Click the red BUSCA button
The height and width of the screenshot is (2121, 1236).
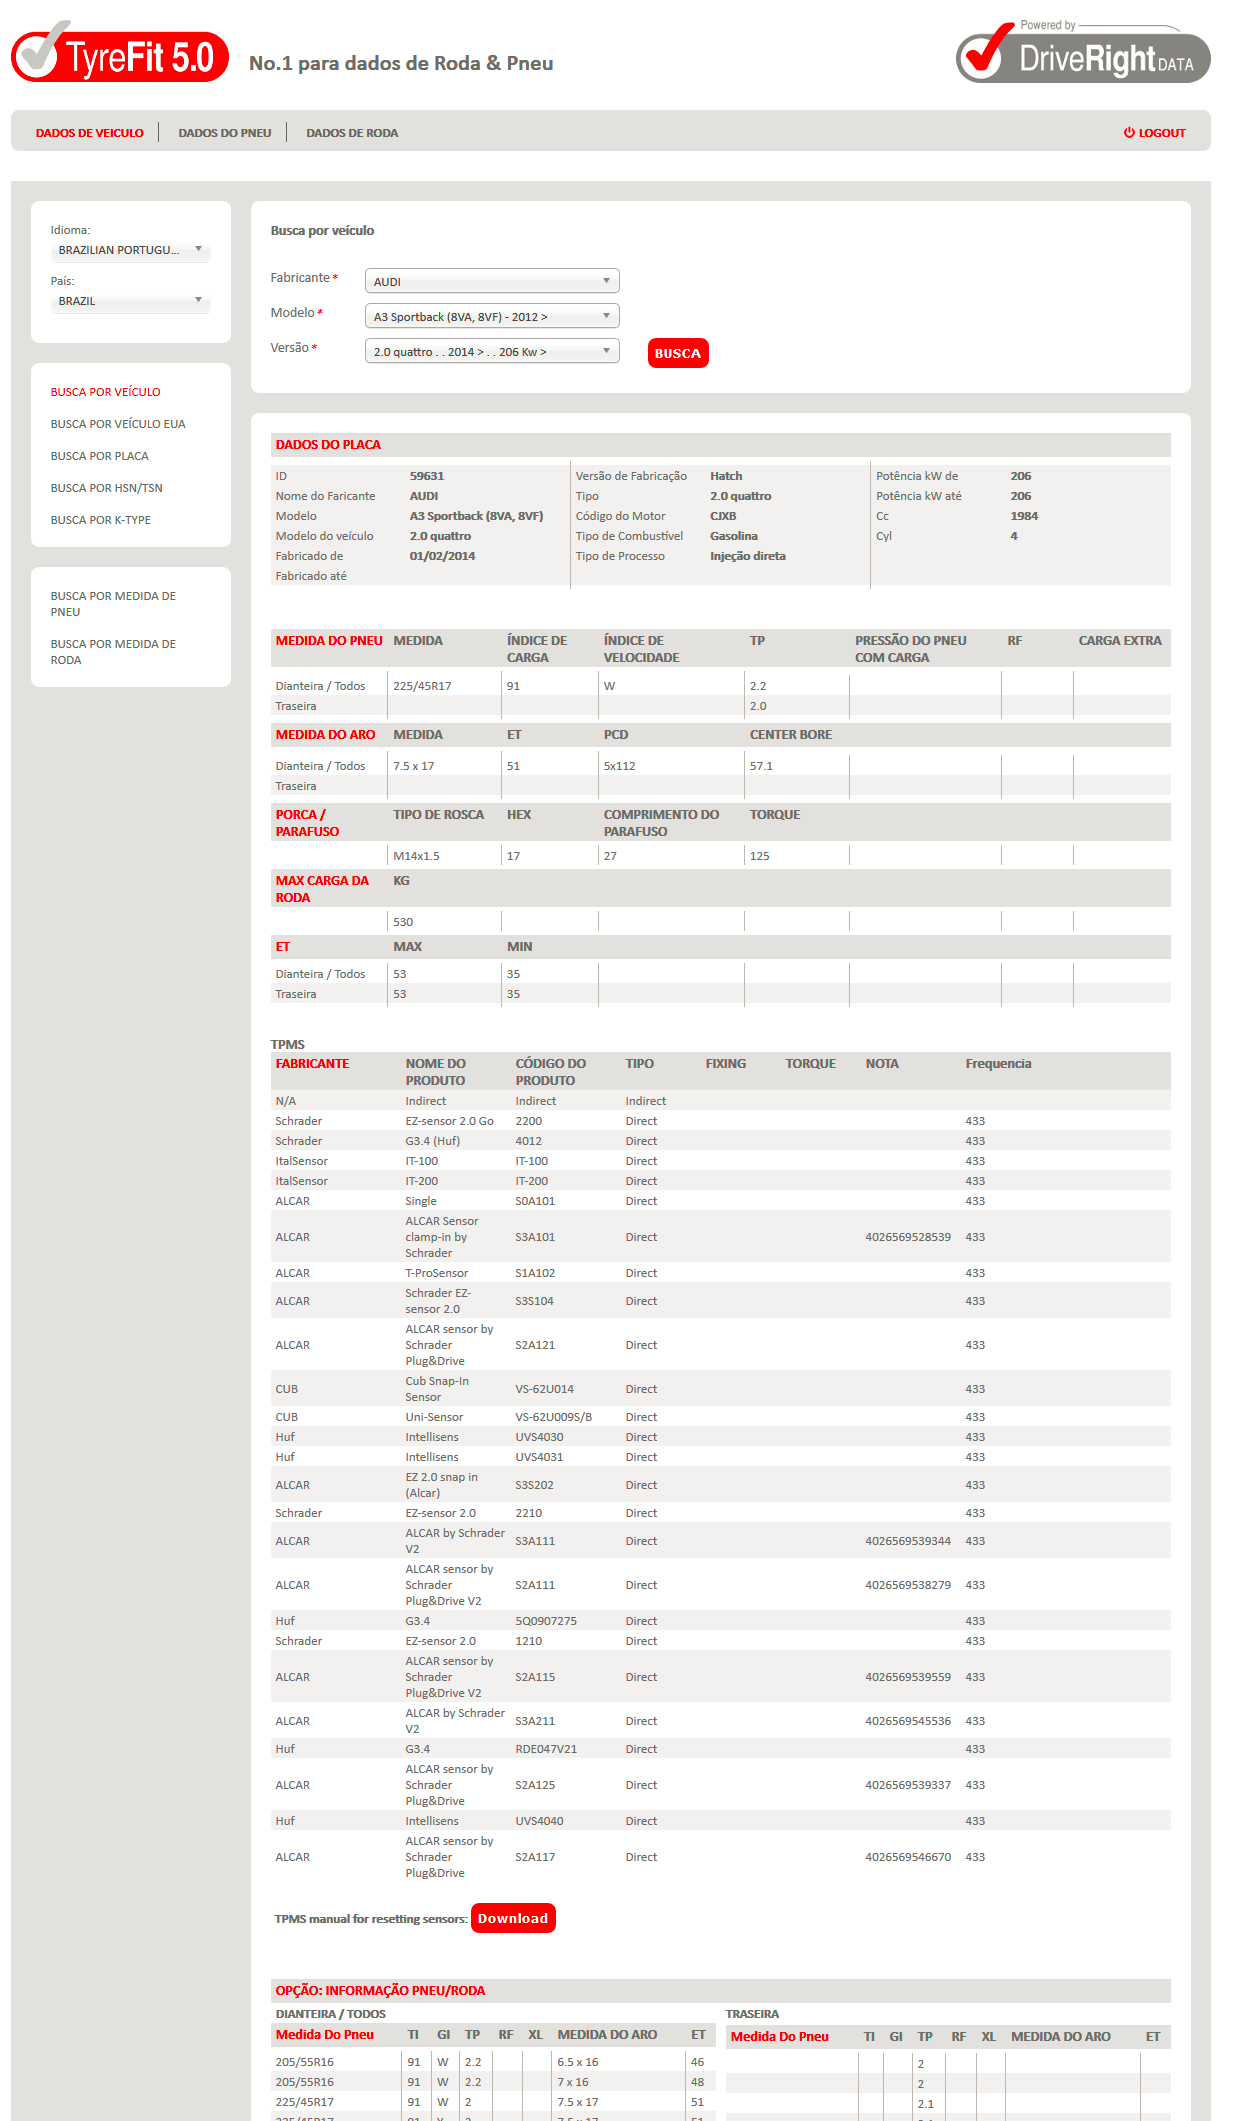[x=678, y=353]
